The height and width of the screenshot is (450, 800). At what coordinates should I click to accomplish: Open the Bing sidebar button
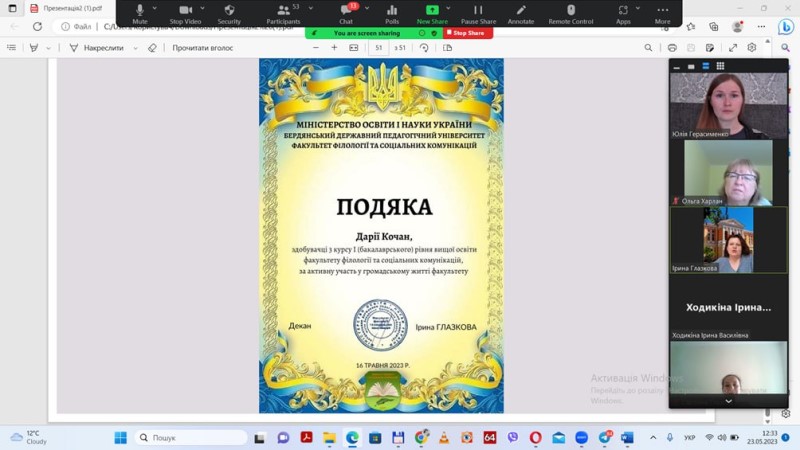(786, 27)
